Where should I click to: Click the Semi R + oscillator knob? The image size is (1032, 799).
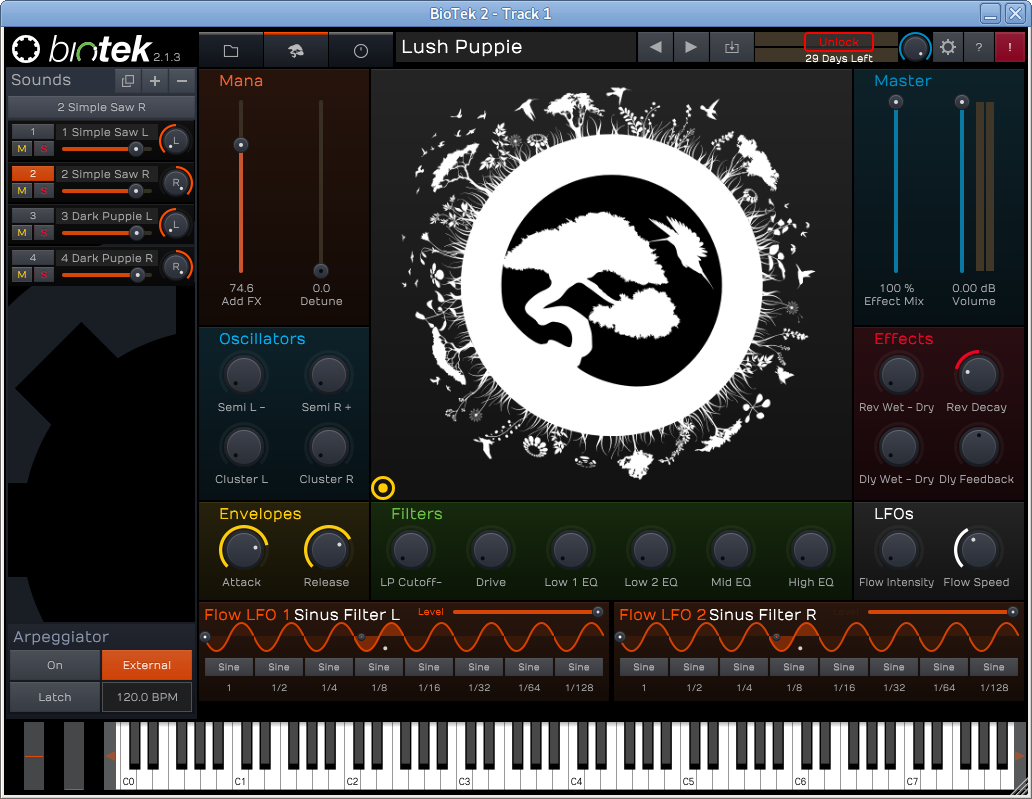coord(327,375)
